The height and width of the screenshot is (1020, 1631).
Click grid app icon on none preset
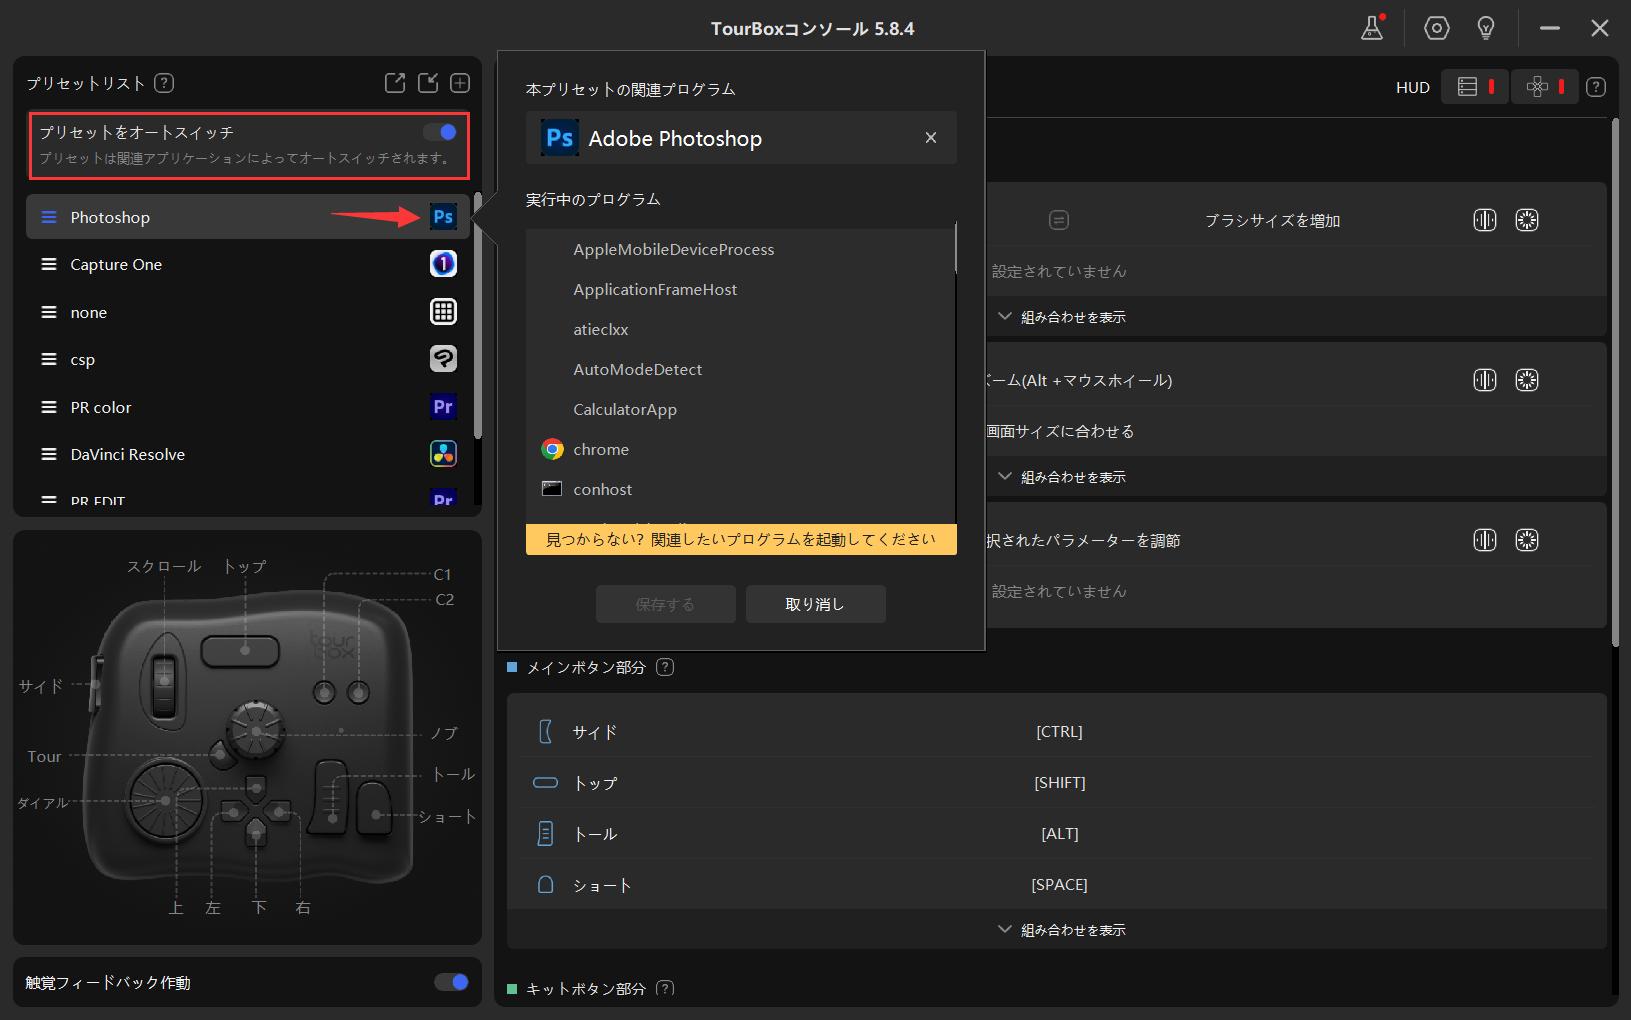(x=443, y=312)
